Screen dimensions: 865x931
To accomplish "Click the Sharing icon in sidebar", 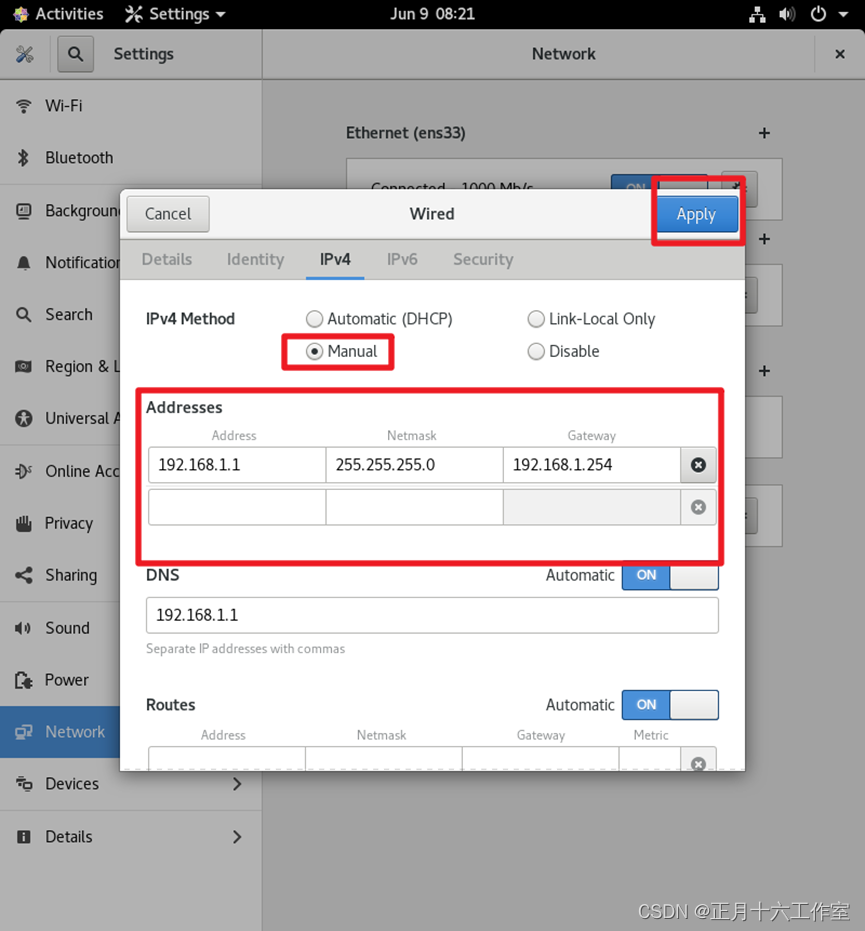I will [24, 575].
